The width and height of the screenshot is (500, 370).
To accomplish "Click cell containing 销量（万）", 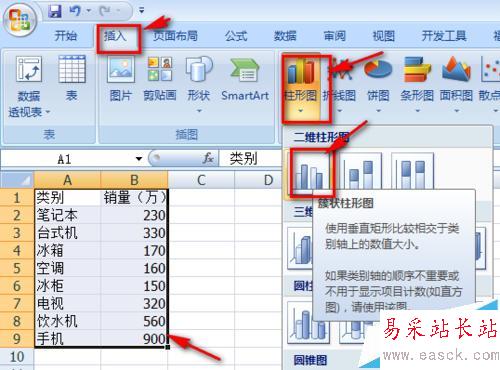I will pos(134,198).
